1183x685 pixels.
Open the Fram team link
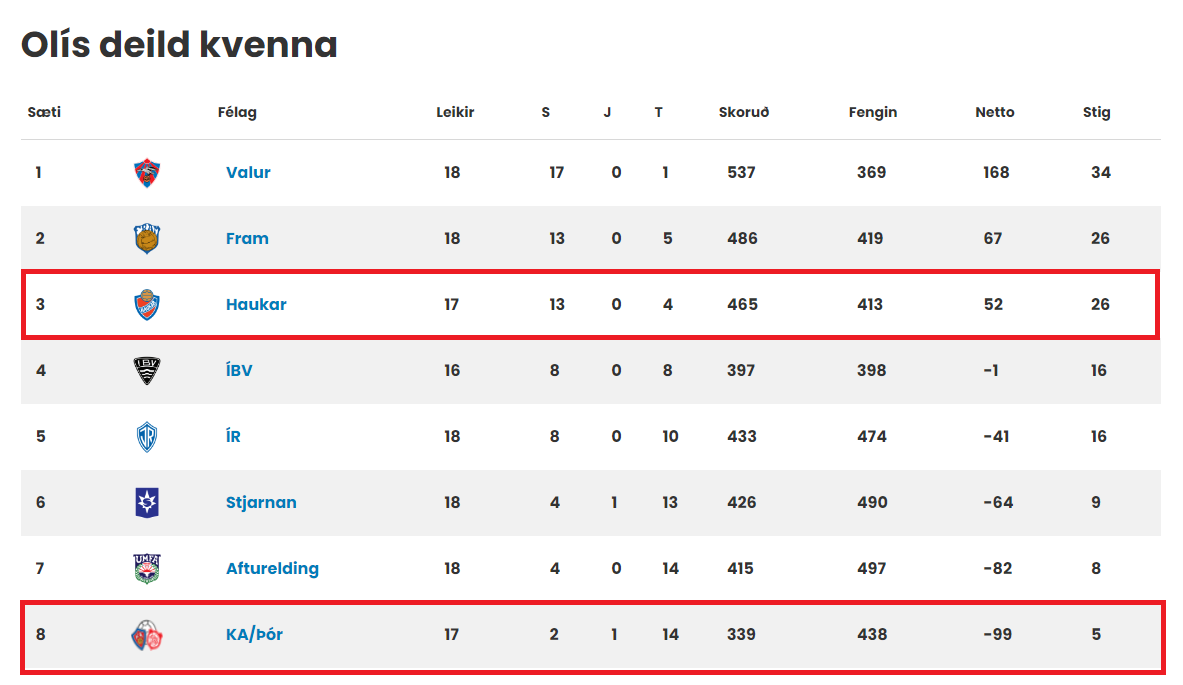click(x=247, y=238)
